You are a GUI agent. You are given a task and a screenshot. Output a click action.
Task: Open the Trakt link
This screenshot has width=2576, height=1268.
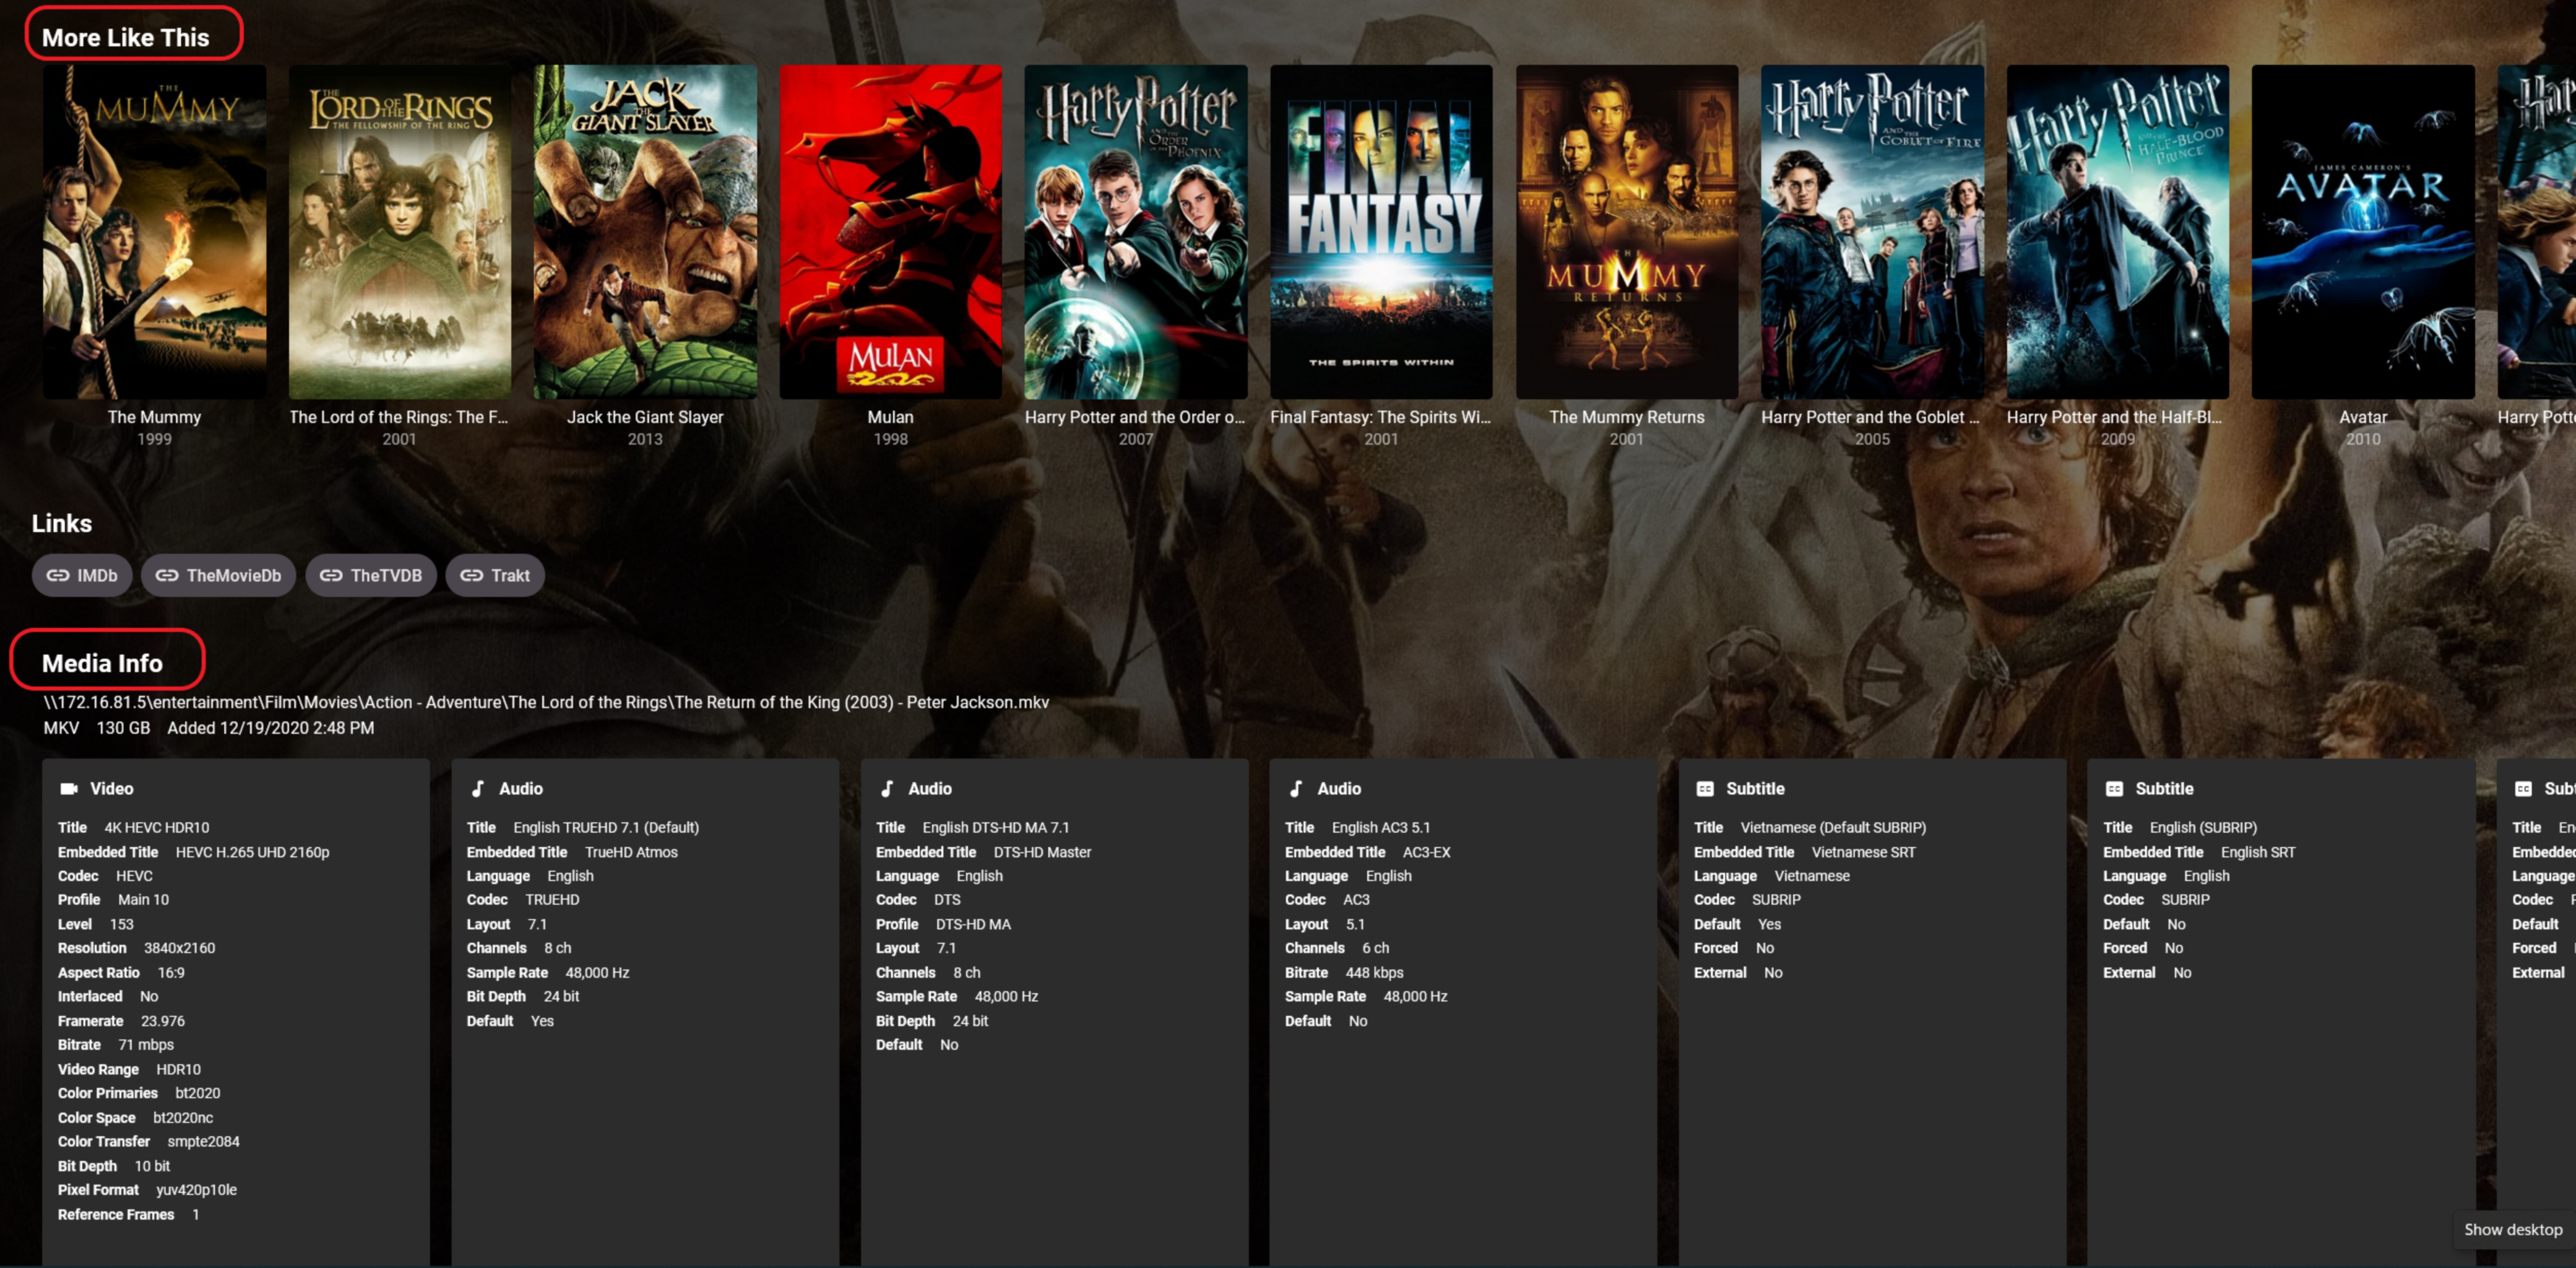(495, 575)
